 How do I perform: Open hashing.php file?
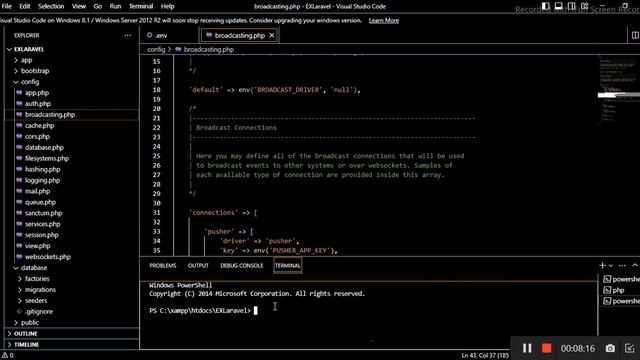click(x=42, y=169)
